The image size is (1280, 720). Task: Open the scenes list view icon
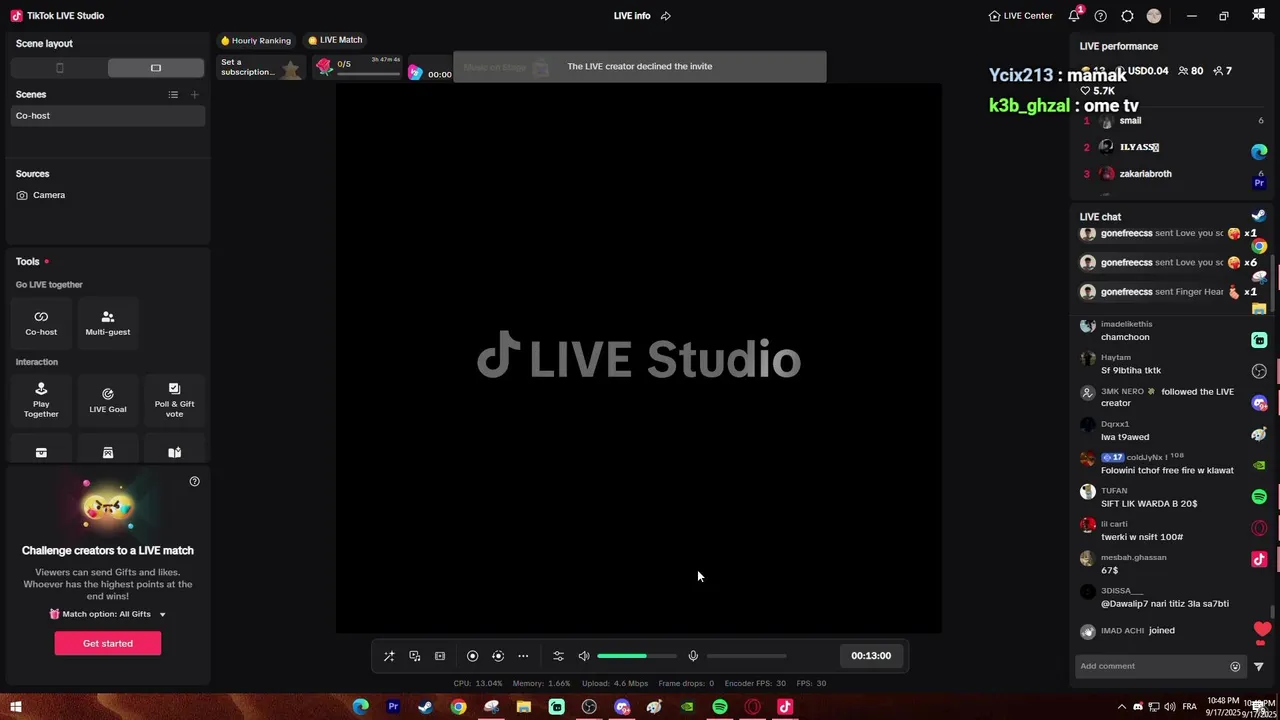[x=173, y=94]
